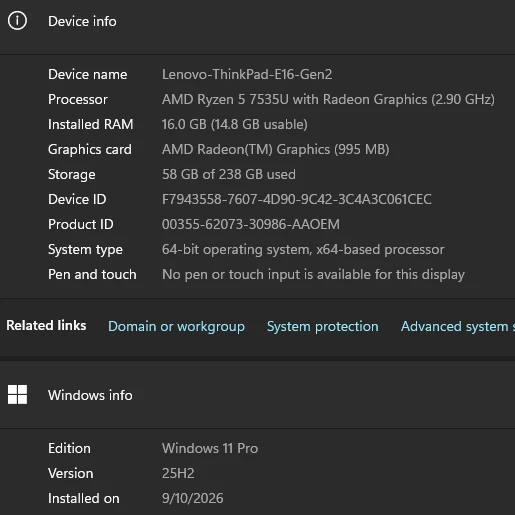Viewport: 515px width, 515px height.
Task: Select Device ID value F7943558-7607-4D90
Action: (297, 199)
